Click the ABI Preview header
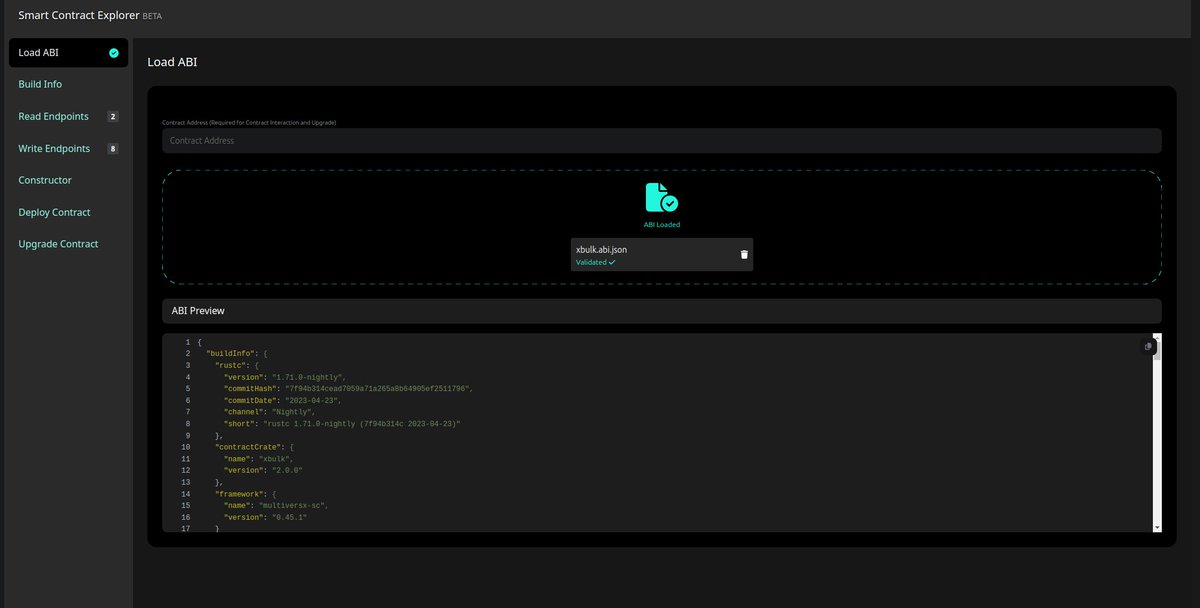Viewport: 1200px width, 608px height. click(661, 311)
